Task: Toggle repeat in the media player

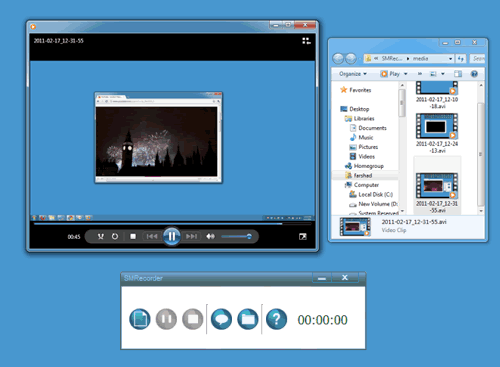Action: pyautogui.click(x=115, y=236)
